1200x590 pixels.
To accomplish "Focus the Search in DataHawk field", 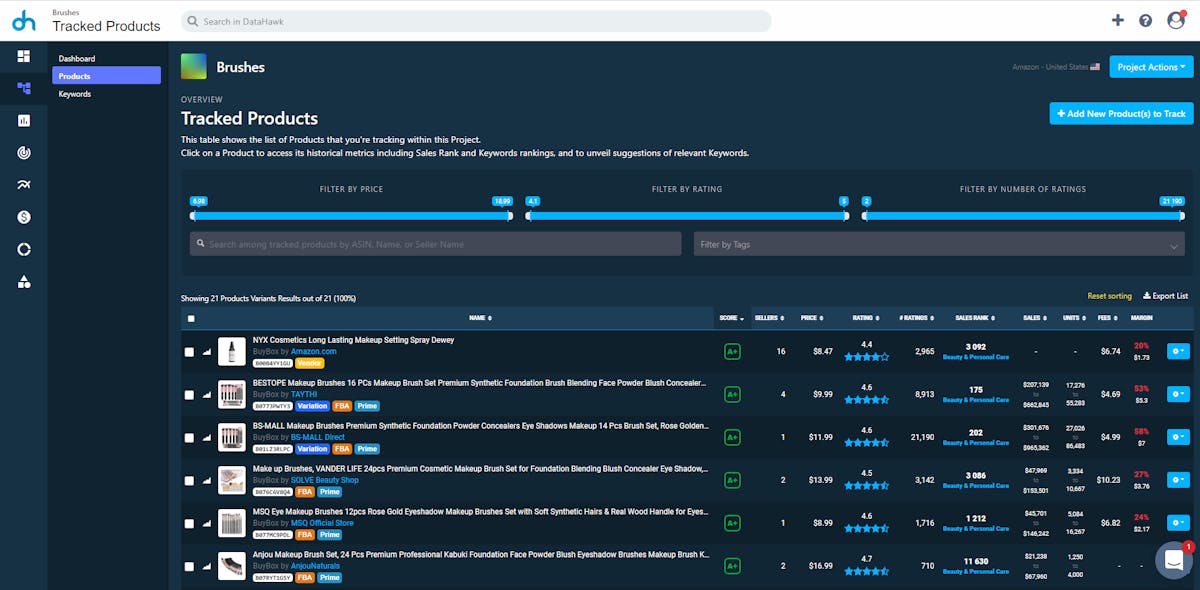I will 476,21.
